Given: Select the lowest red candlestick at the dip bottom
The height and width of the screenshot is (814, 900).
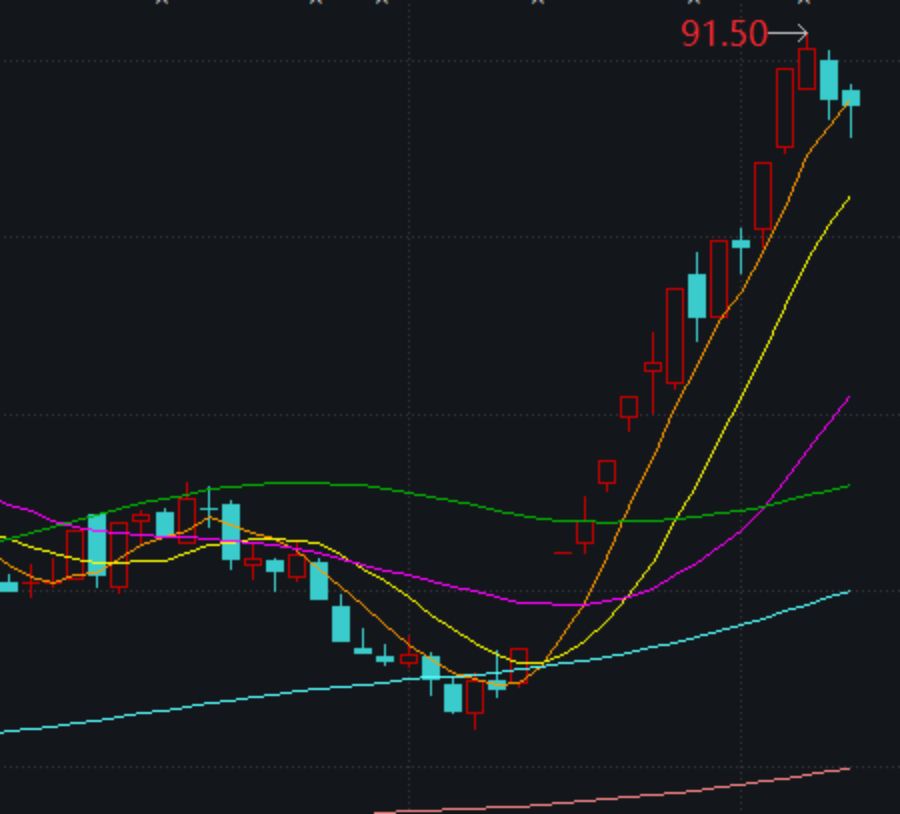Looking at the screenshot, I should (x=475, y=697).
